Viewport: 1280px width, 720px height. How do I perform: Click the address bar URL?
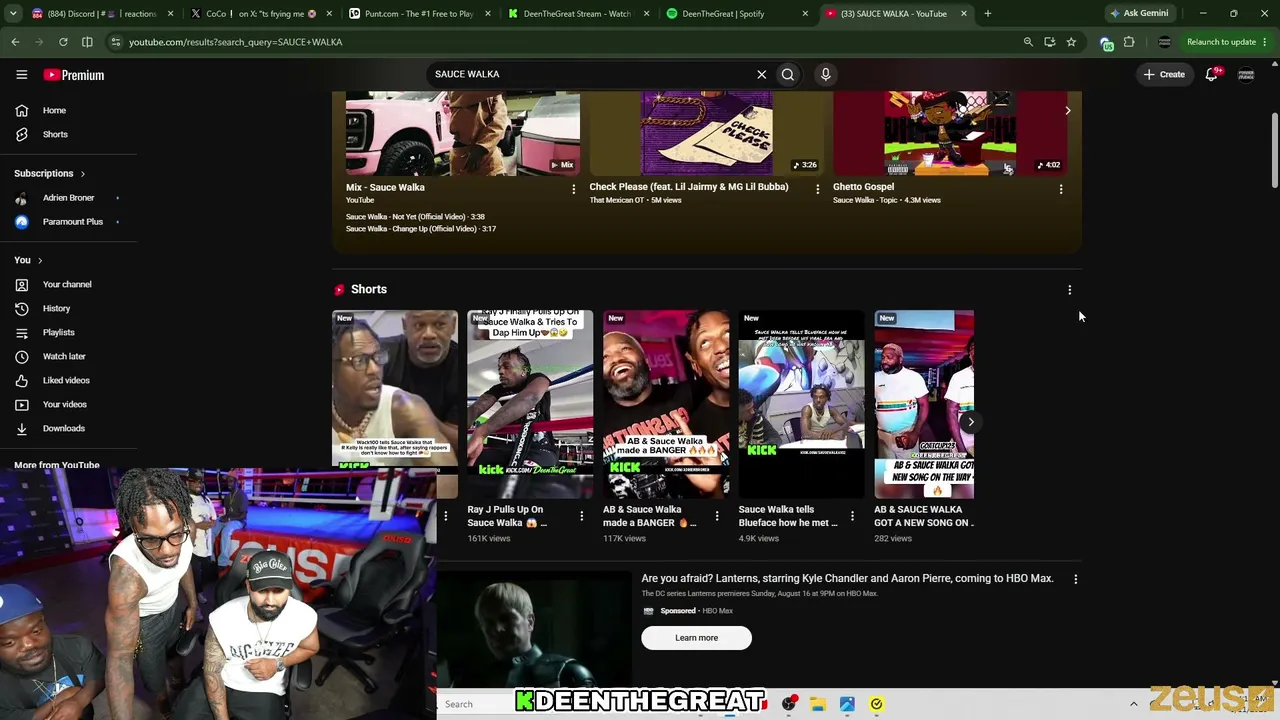pos(236,42)
